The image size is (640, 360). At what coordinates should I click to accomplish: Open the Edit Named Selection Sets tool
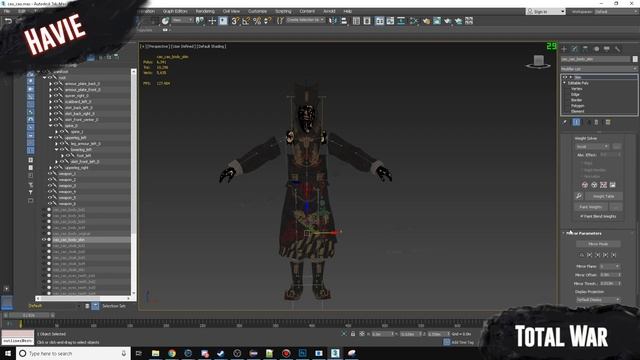(280, 21)
